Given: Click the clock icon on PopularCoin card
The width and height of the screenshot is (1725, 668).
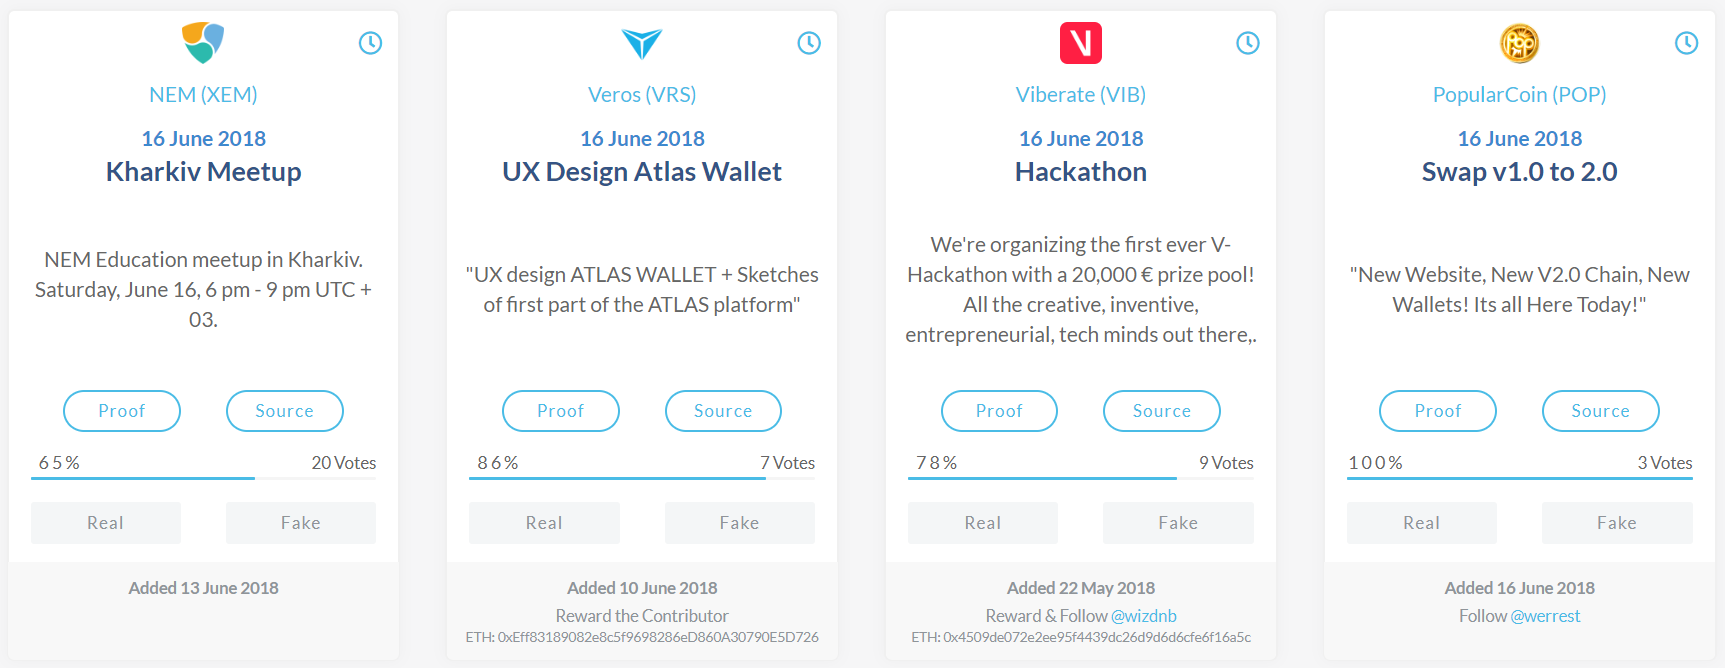Looking at the screenshot, I should click(1686, 43).
